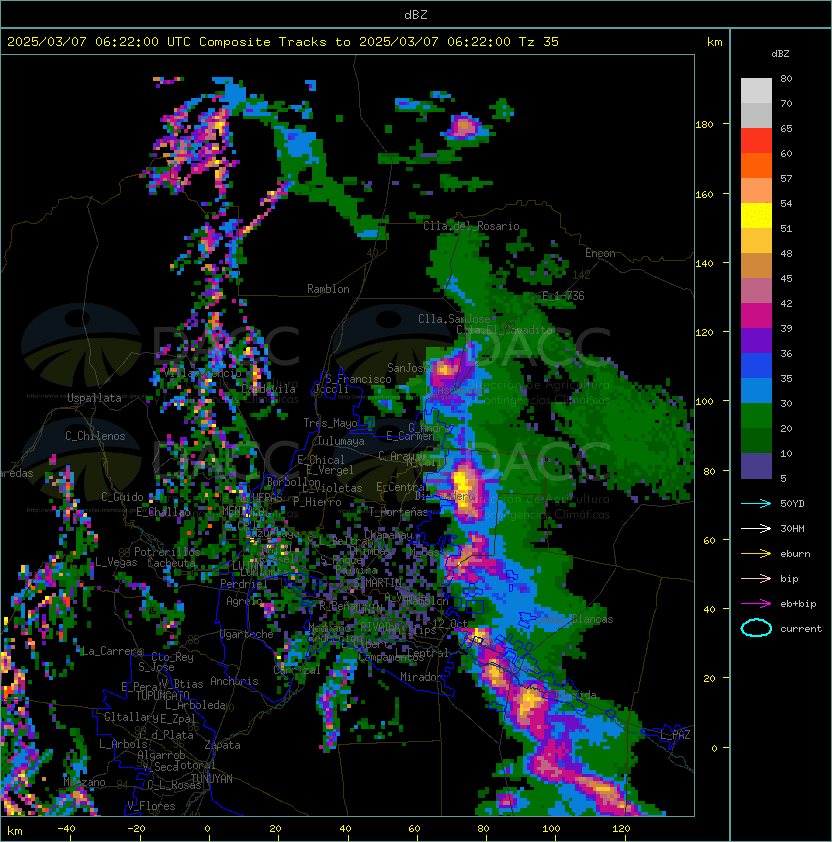Pick the slate purple 5-10 dBZ swatch
Viewport: 832px width, 842px height.
pos(756,466)
